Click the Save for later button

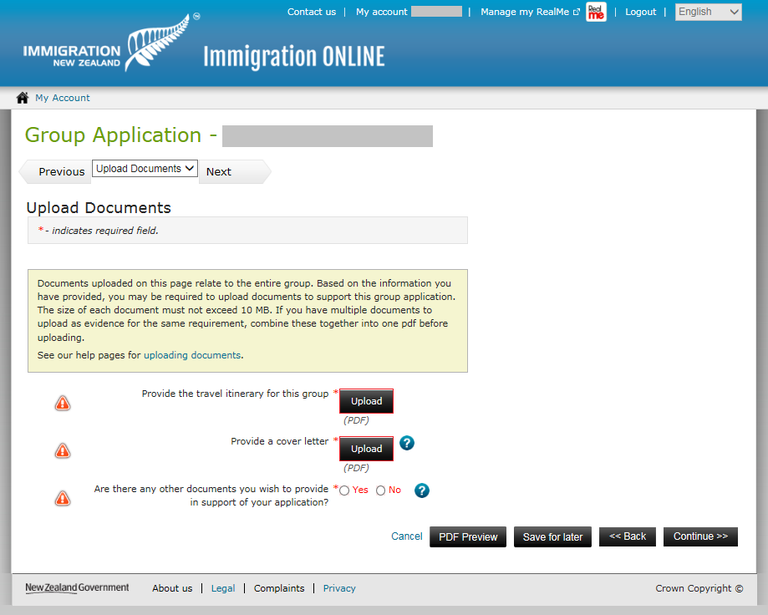click(553, 537)
